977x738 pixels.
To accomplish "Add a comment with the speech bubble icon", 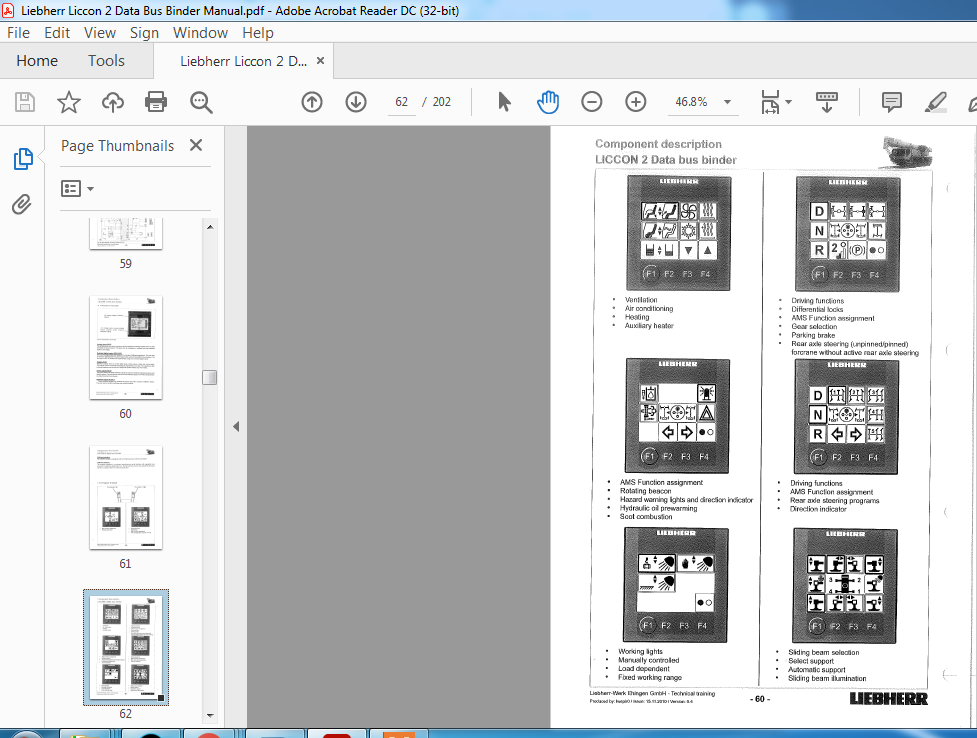I will pos(892,102).
